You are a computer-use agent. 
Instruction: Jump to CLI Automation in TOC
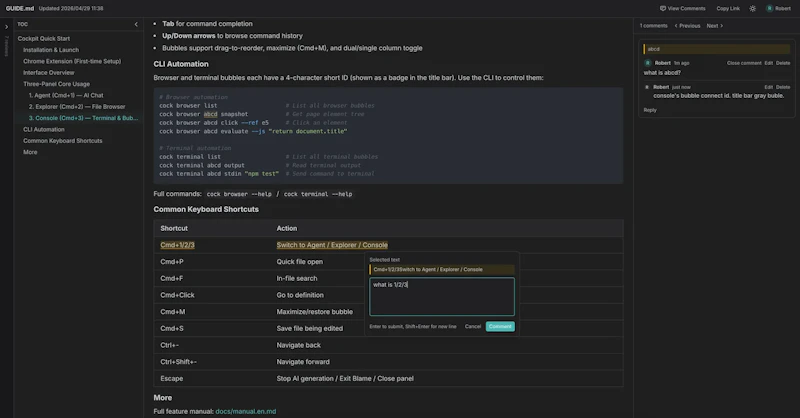(43, 130)
